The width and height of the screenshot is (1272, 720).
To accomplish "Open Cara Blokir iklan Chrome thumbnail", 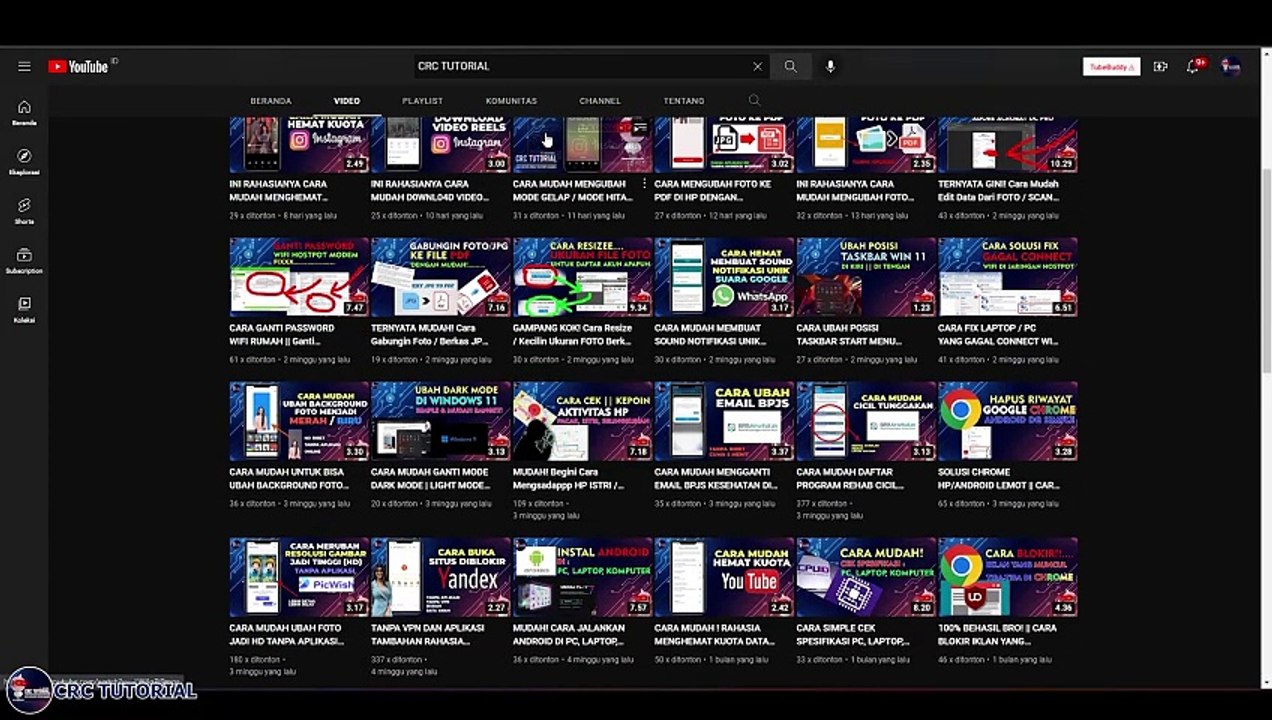I will click(x=1008, y=577).
